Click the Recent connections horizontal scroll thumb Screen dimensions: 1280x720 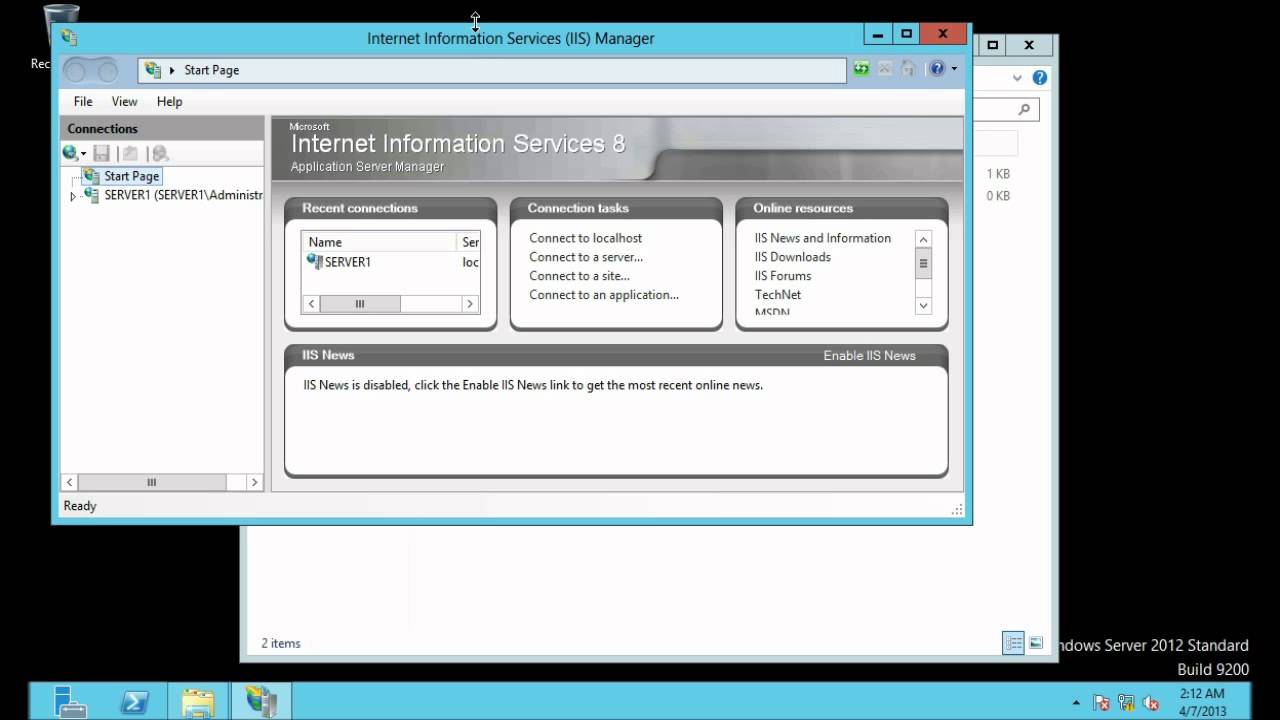pos(360,304)
